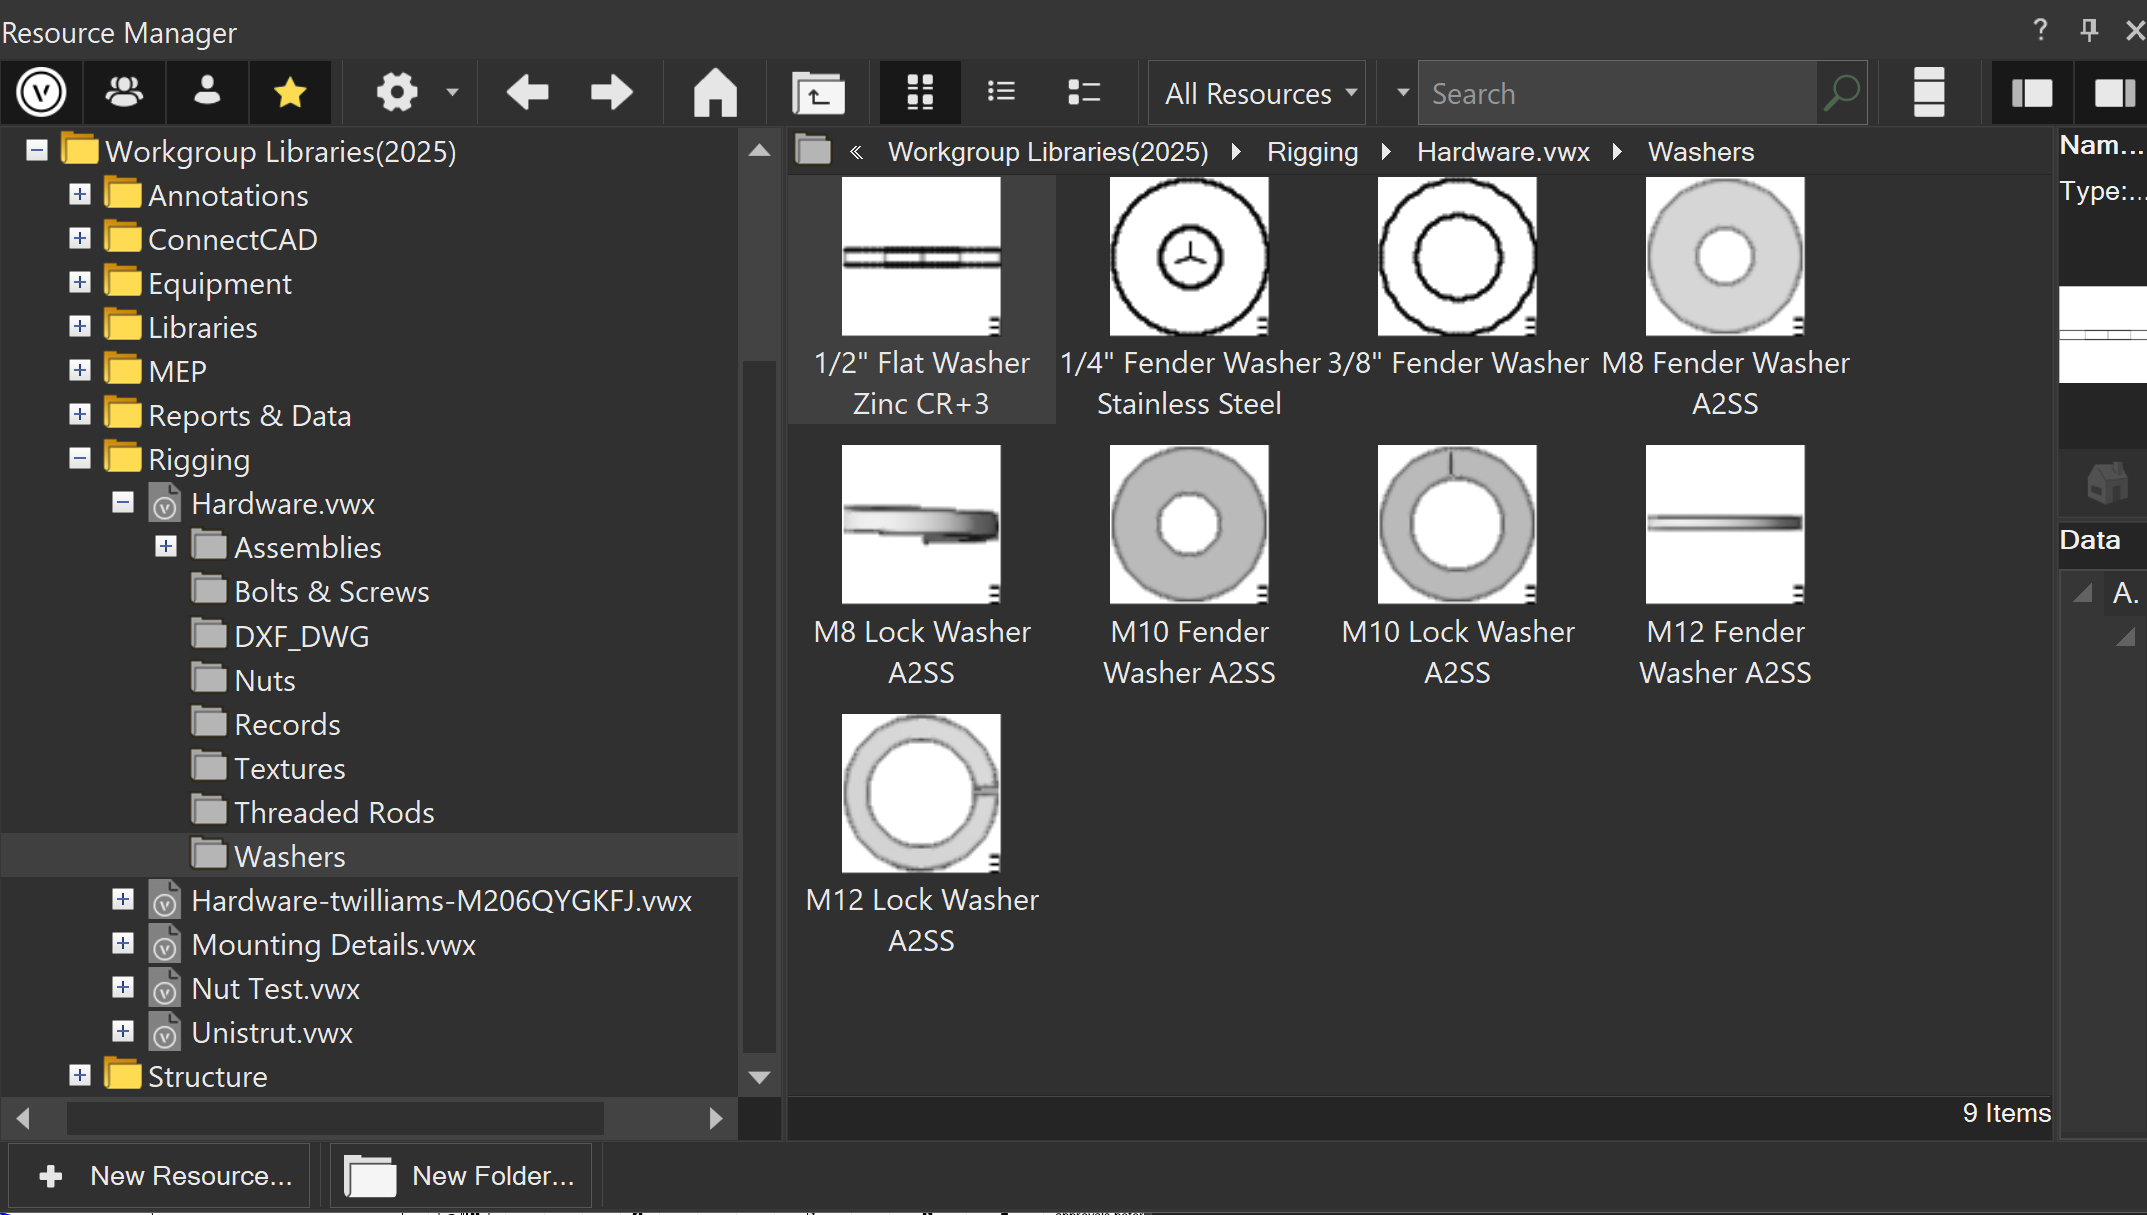Click the New Resource button
Viewport: 2147px width, 1215px height.
pyautogui.click(x=159, y=1176)
